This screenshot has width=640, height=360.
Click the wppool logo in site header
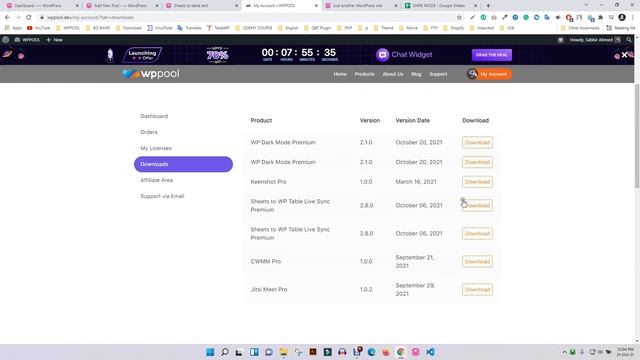click(151, 74)
